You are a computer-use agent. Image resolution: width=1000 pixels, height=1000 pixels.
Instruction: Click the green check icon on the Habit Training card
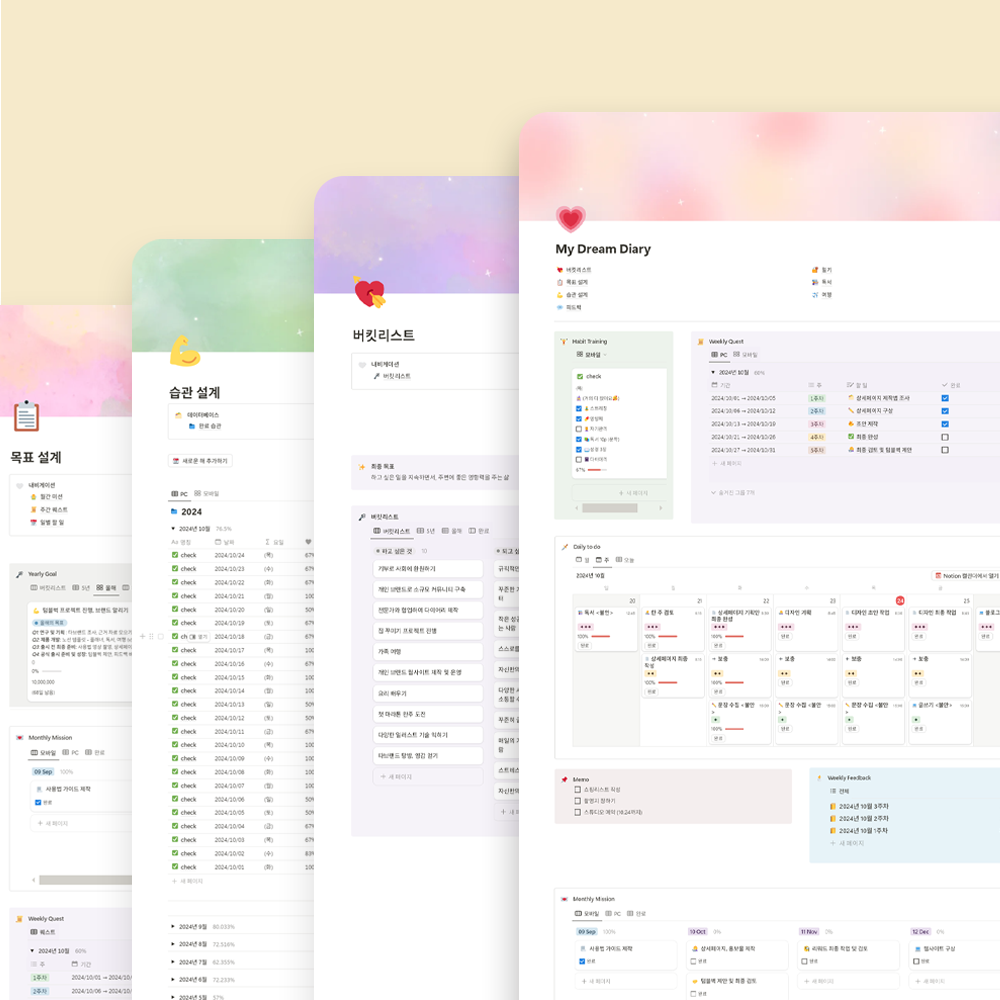tap(580, 376)
